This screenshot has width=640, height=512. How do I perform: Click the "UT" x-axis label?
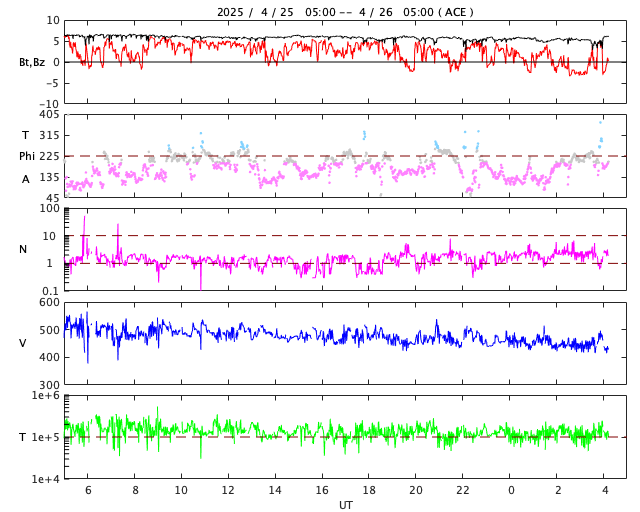[x=345, y=505]
